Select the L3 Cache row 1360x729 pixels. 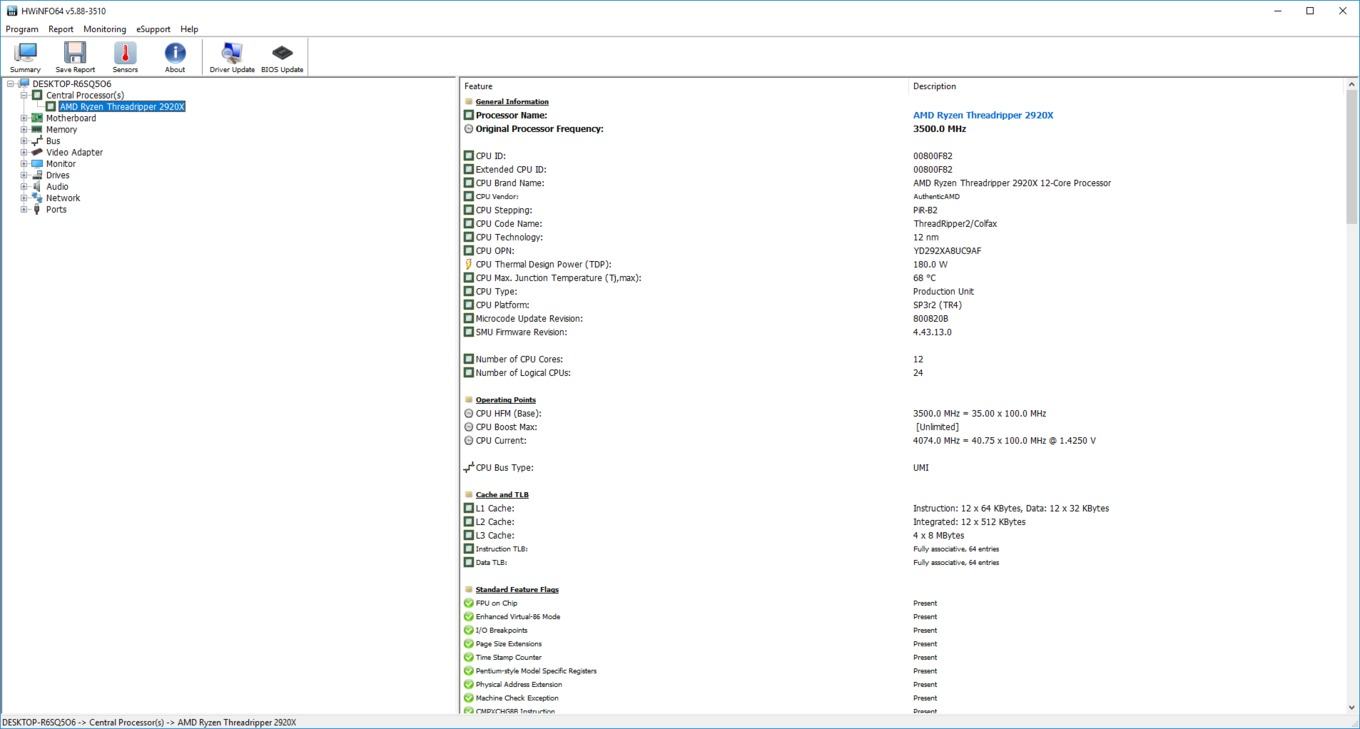point(903,536)
